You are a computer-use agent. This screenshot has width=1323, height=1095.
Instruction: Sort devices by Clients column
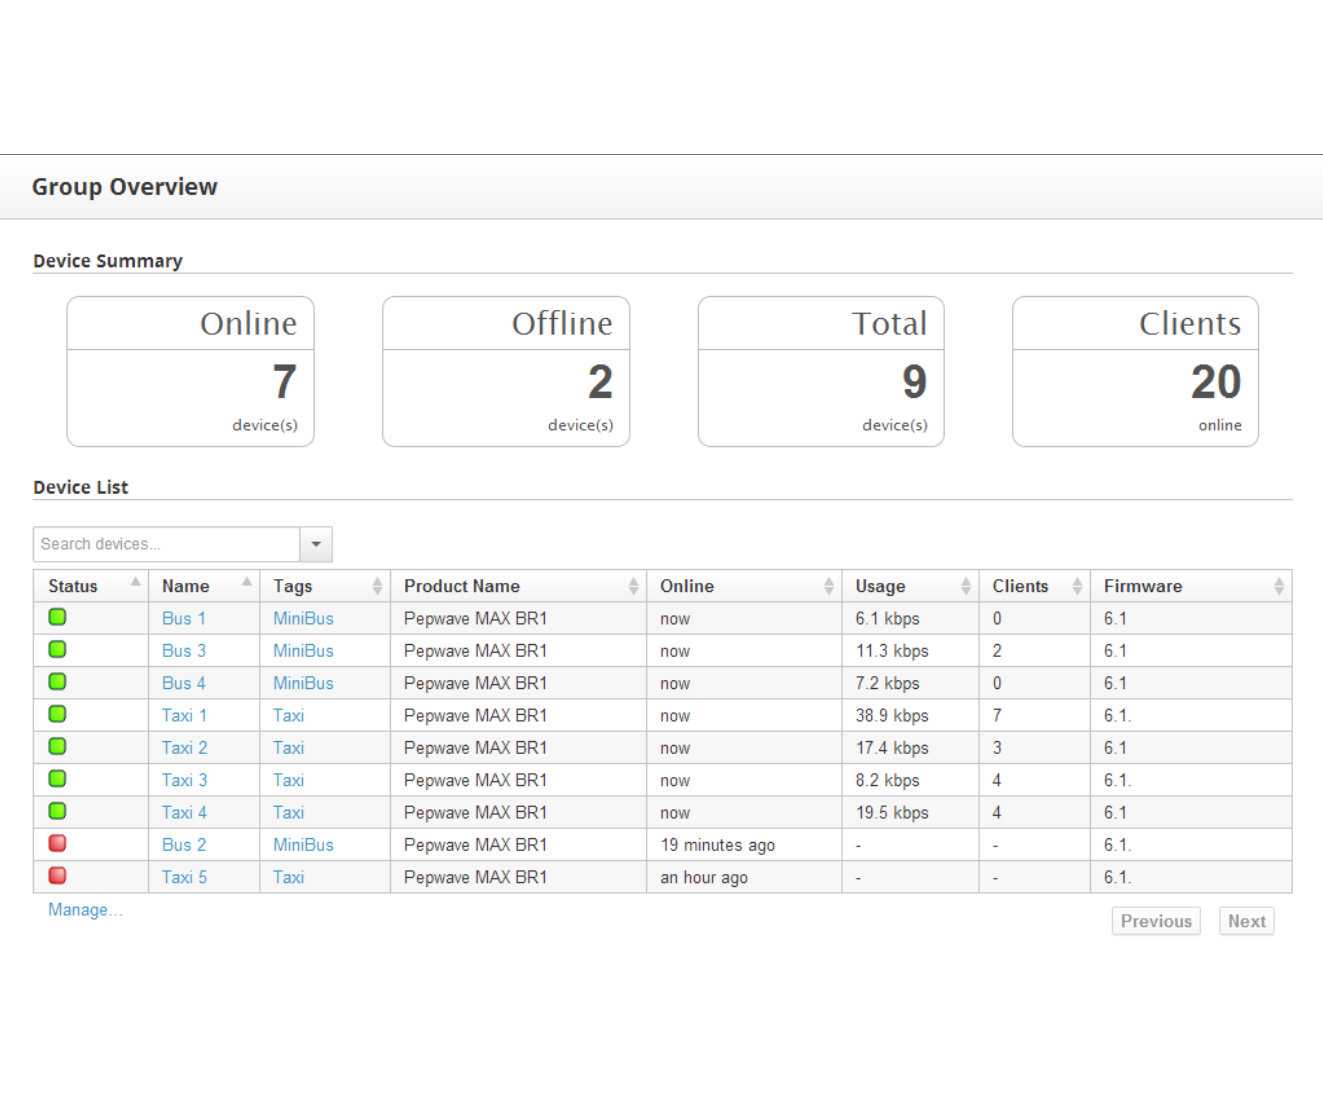(x=1034, y=586)
